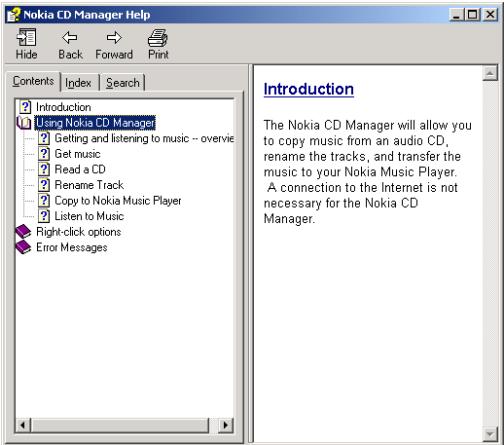This screenshot has height=445, width=504.
Task: Click the help icon in title bar
Action: [x=14, y=15]
